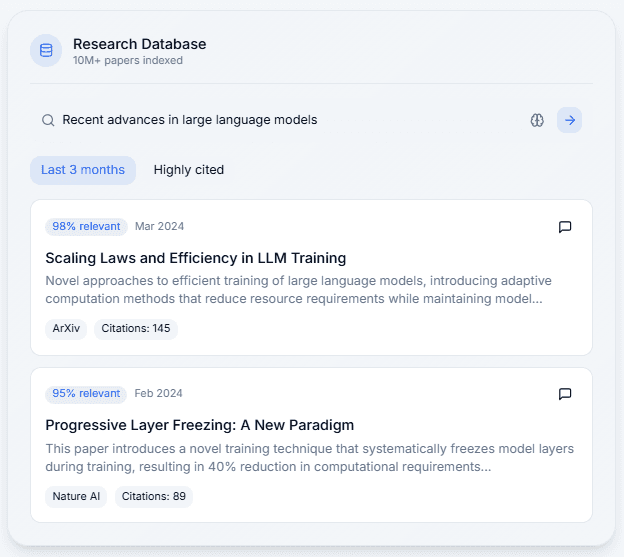
Task: Switch to the Highly cited filter
Action: [189, 170]
